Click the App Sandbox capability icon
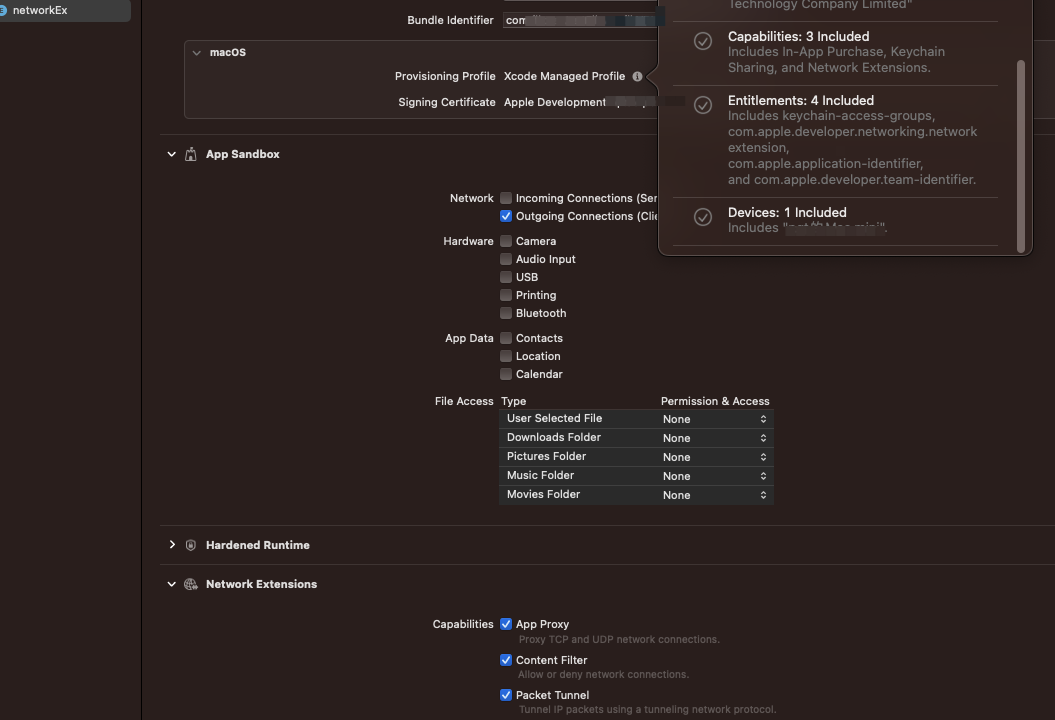The image size is (1055, 720). pyautogui.click(x=190, y=155)
